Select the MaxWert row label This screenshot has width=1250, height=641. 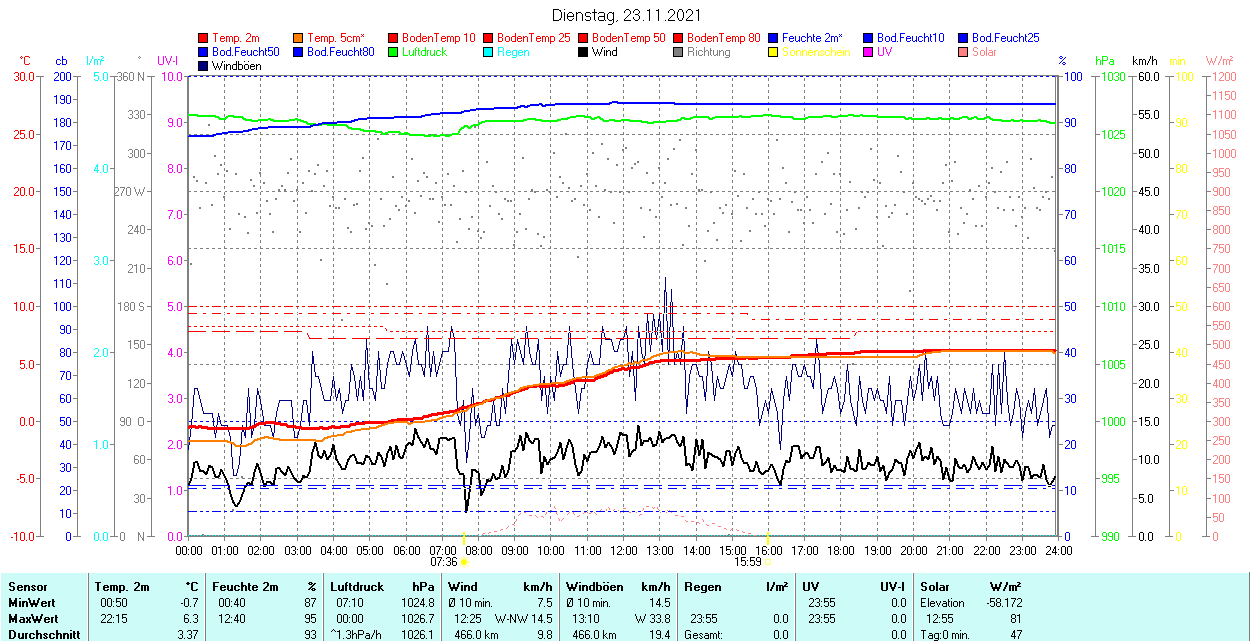[34, 619]
